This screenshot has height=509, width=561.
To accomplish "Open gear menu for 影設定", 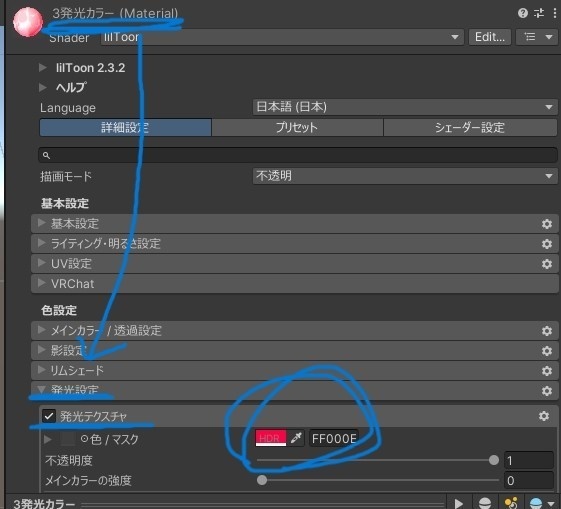I will click(x=546, y=351).
